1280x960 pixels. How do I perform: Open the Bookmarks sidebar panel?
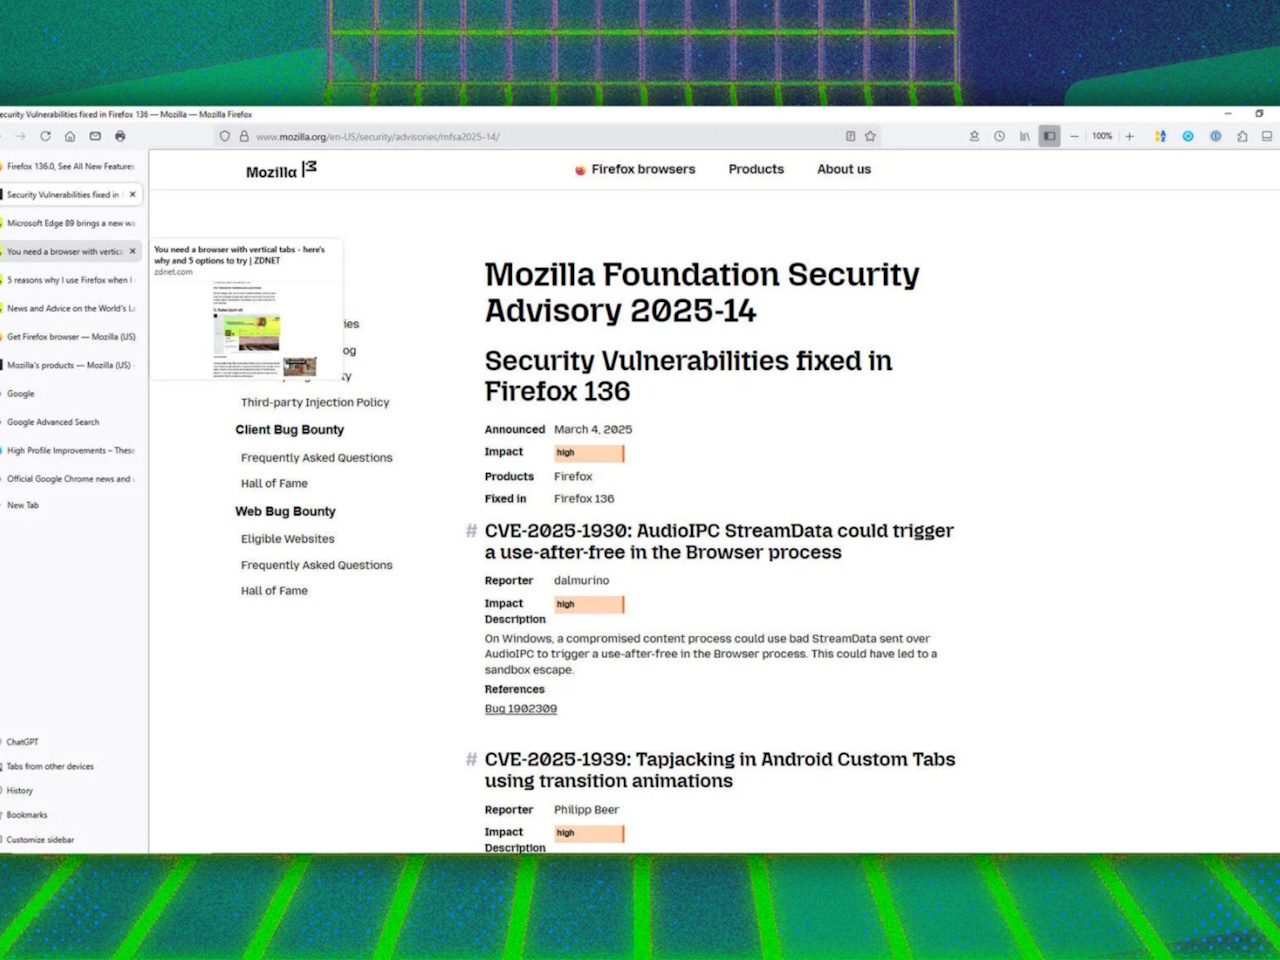click(x=26, y=815)
